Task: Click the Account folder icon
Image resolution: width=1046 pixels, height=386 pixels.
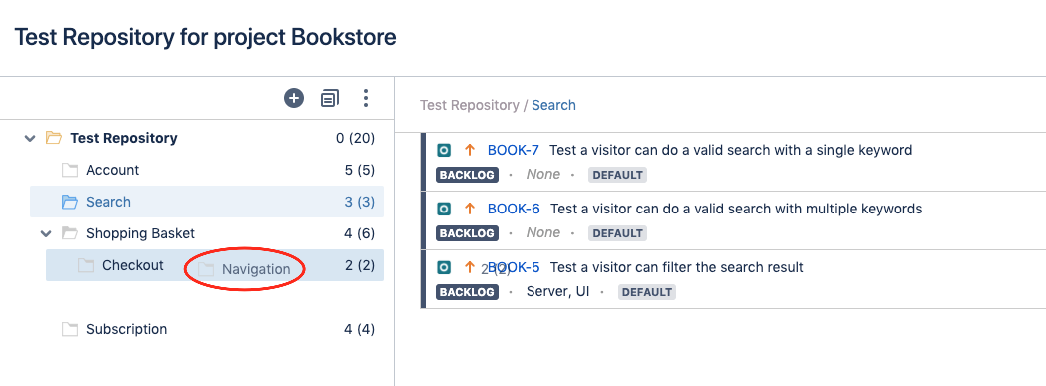Action: (x=70, y=170)
